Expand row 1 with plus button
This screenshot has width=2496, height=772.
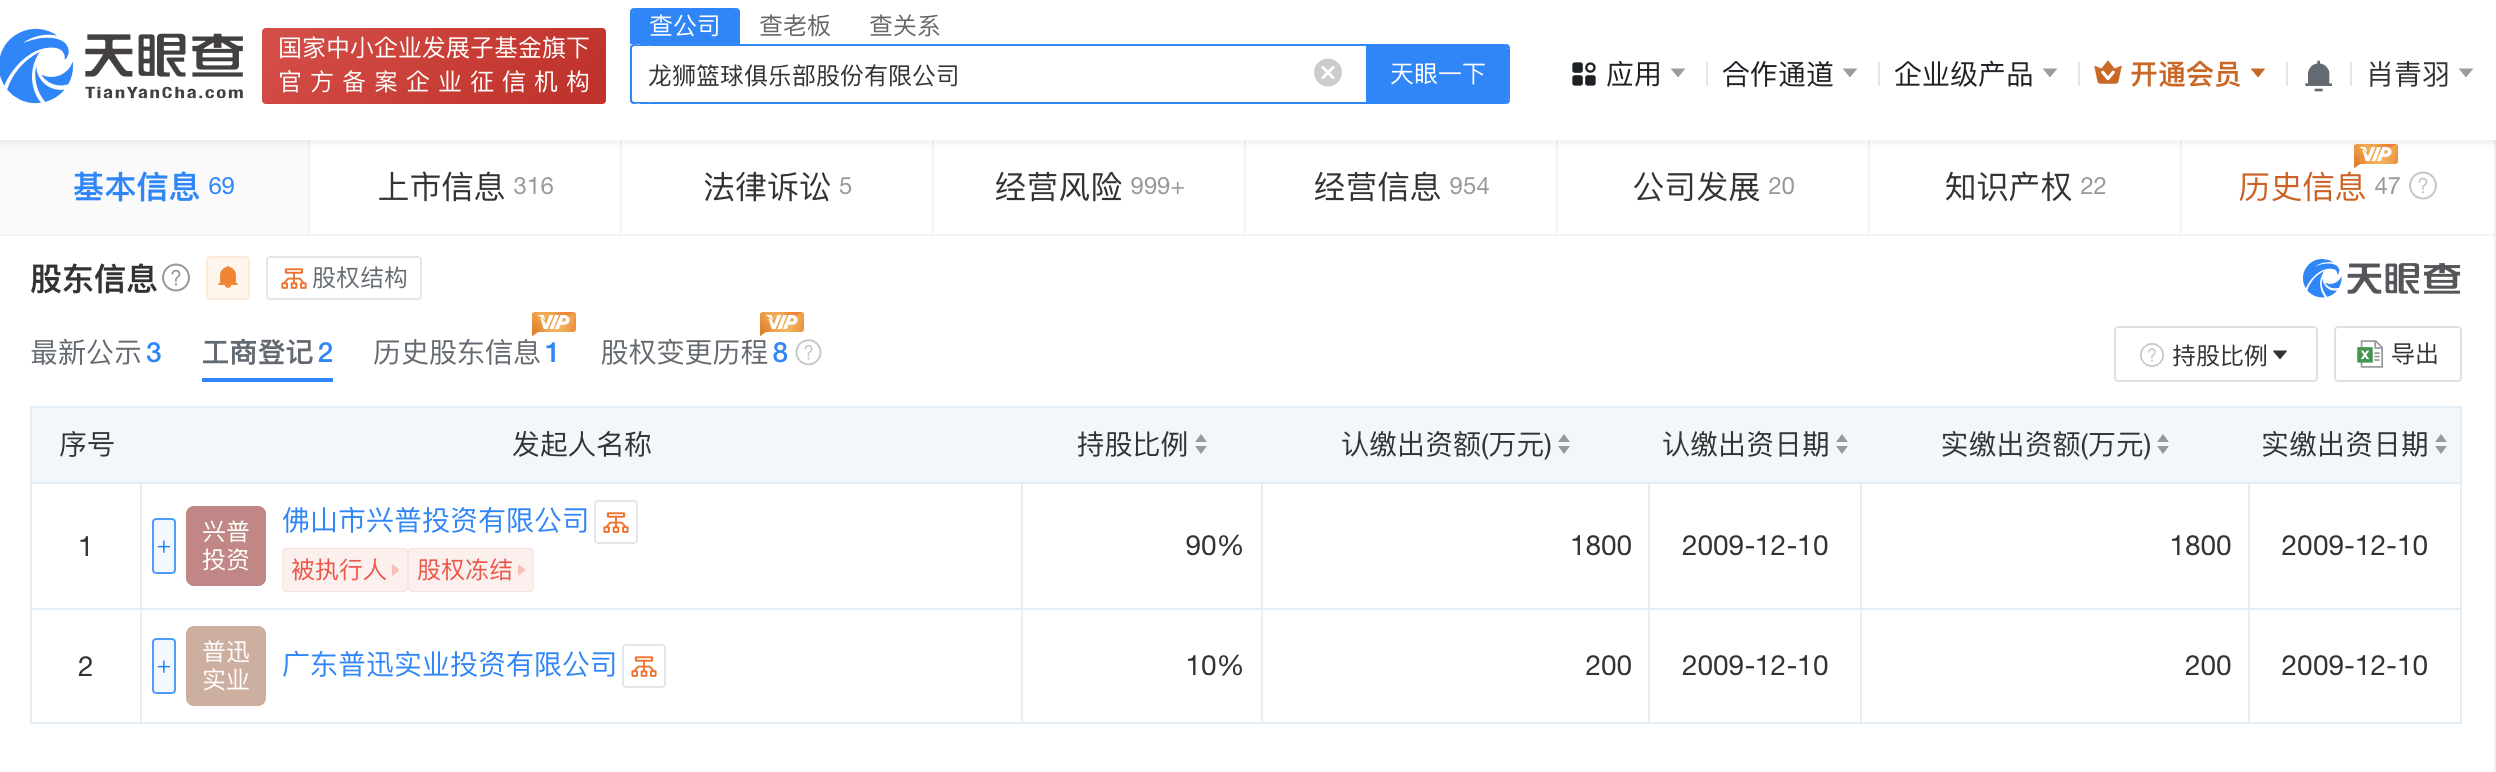[164, 546]
